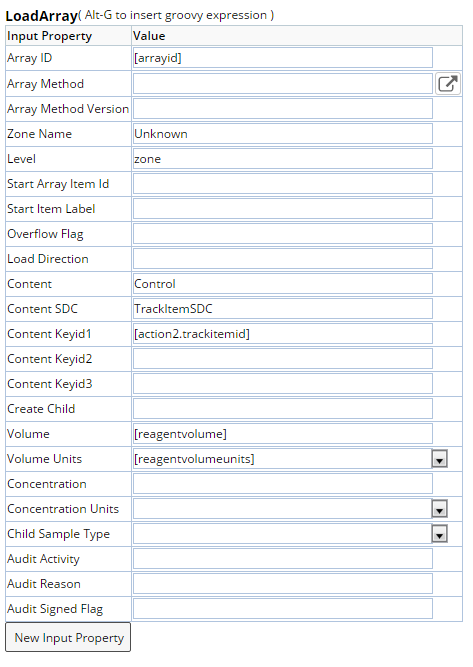Click the Level field showing zone

[x=283, y=159]
